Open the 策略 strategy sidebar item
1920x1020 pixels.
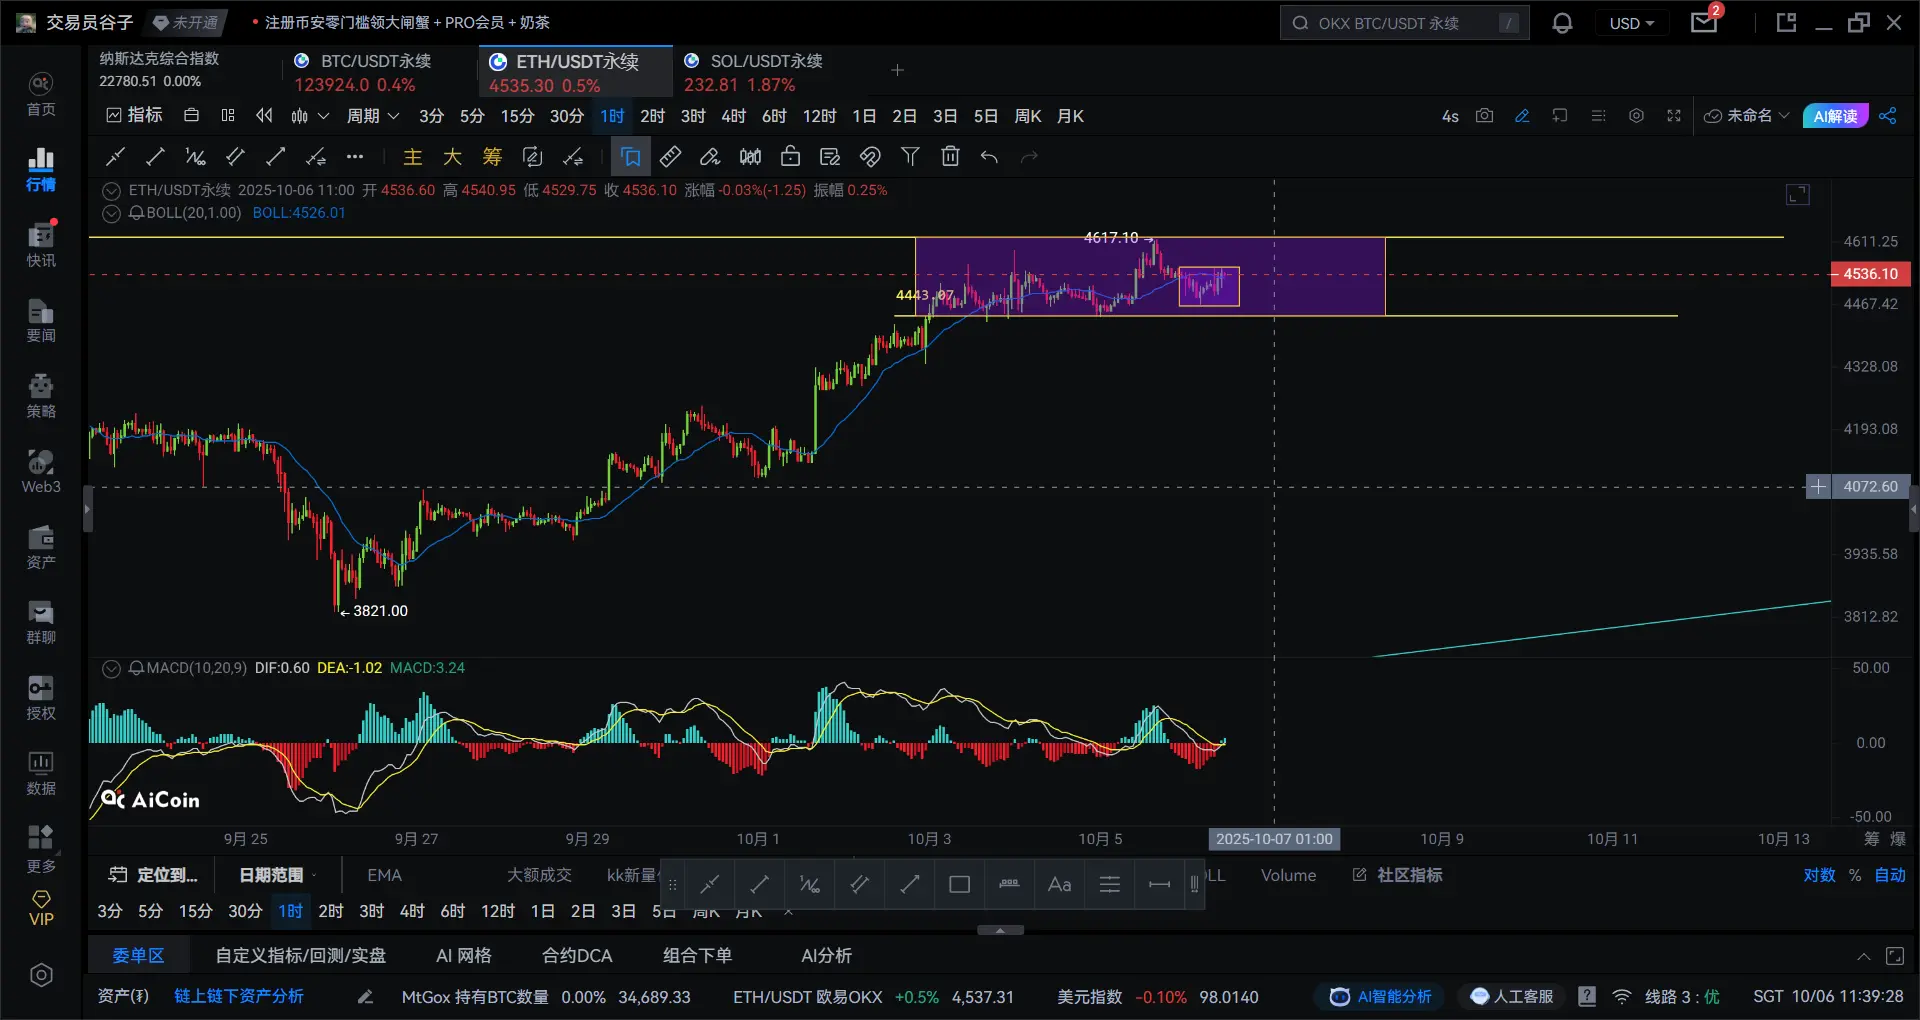(41, 397)
